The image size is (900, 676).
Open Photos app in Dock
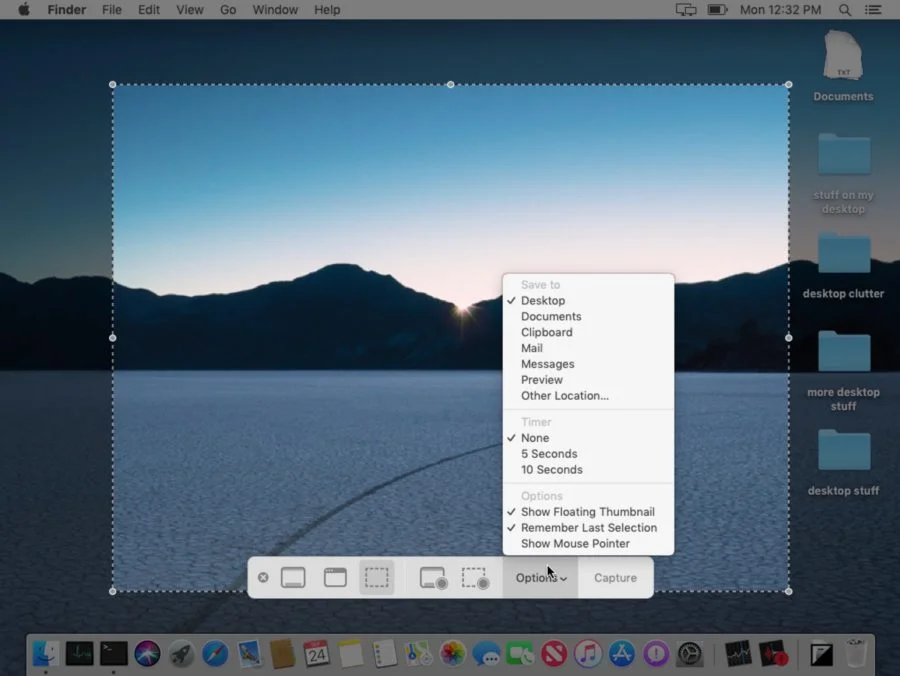(x=453, y=654)
